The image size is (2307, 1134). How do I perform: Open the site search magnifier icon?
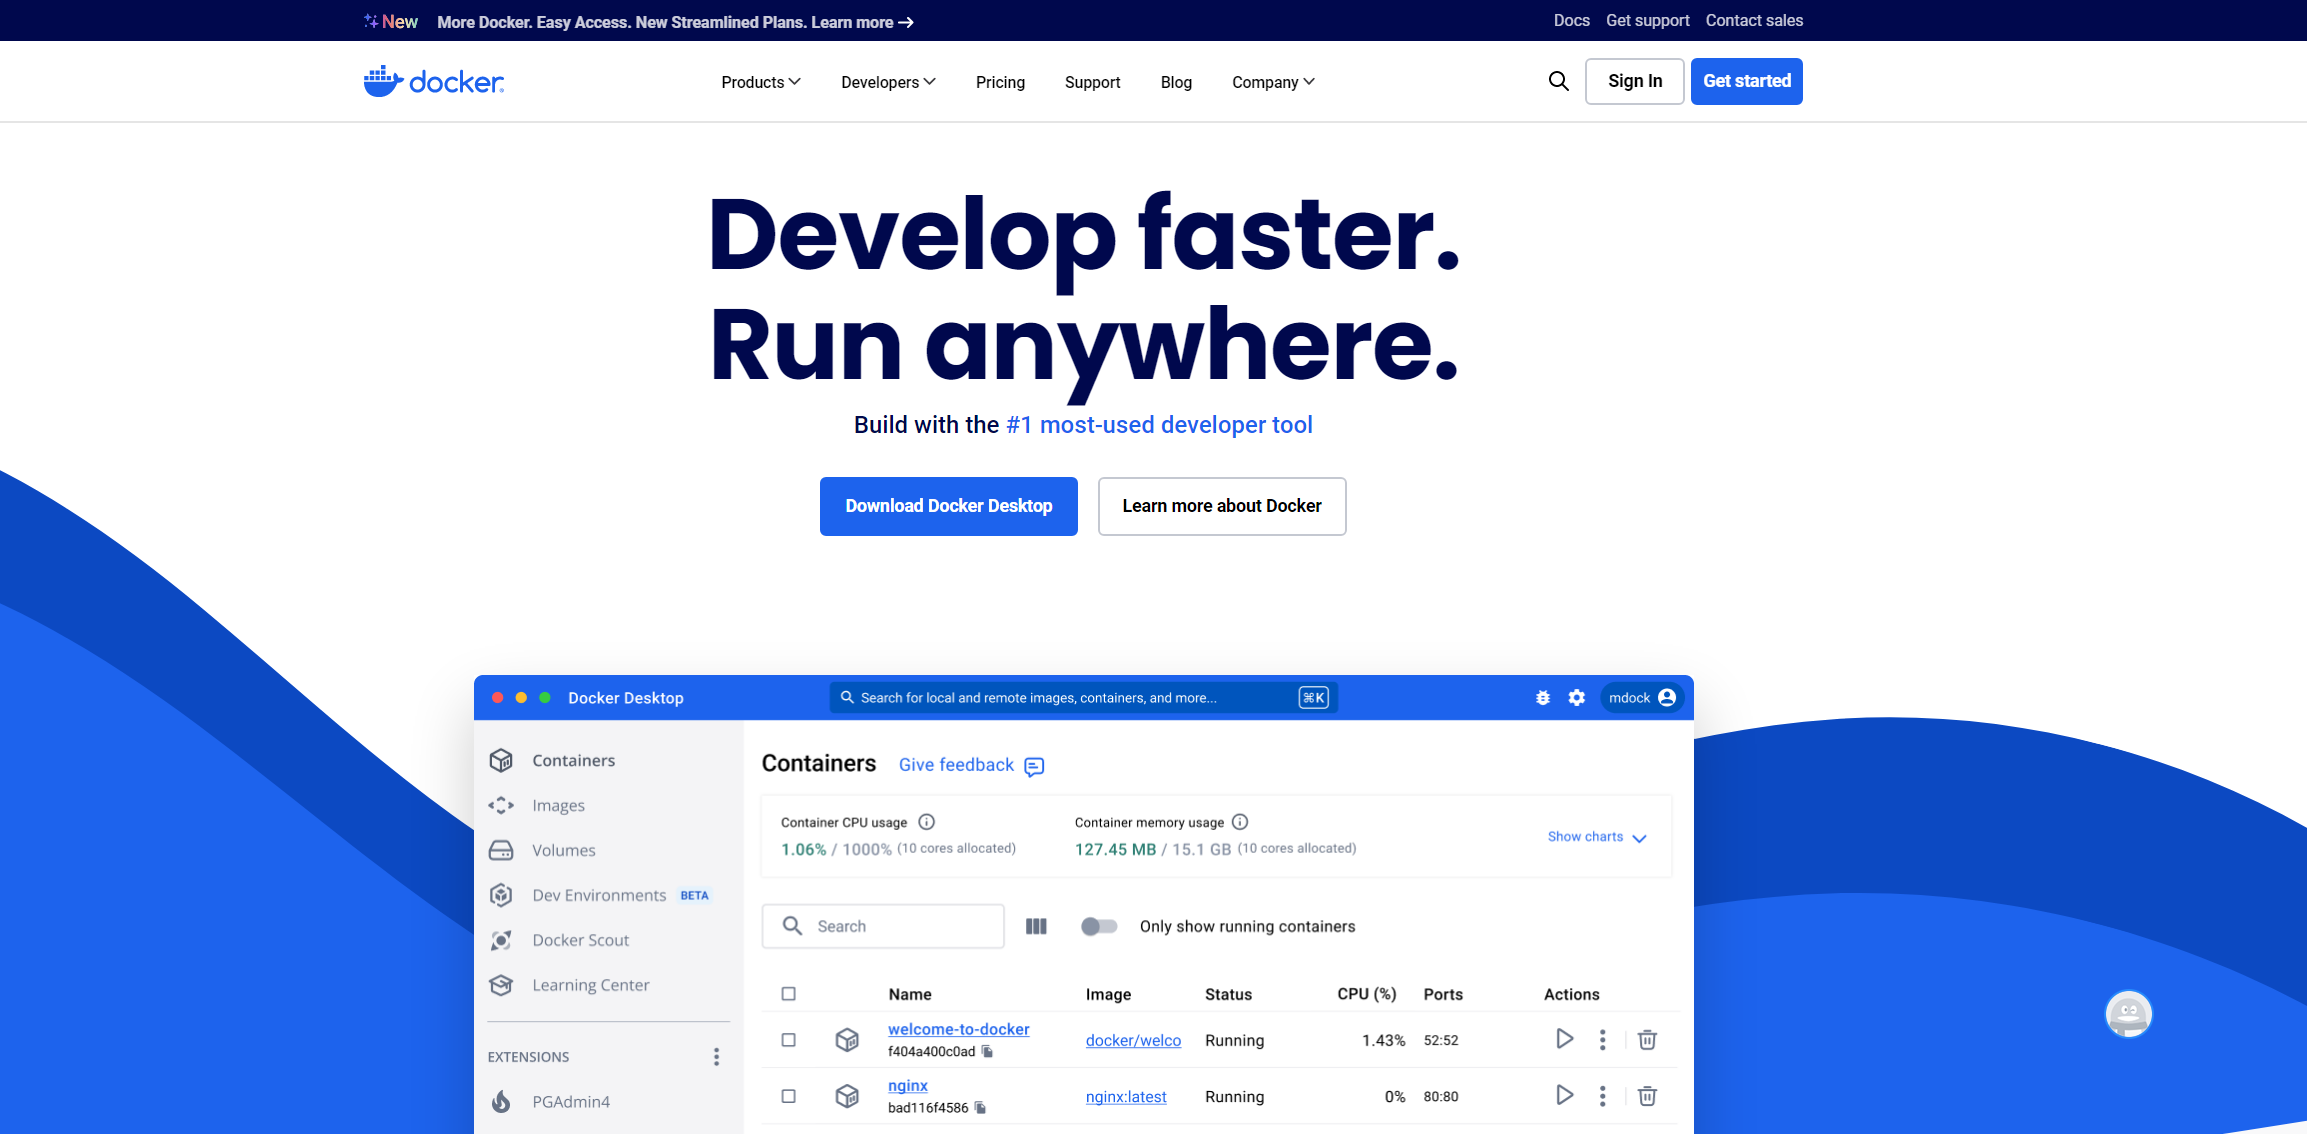[x=1558, y=81]
